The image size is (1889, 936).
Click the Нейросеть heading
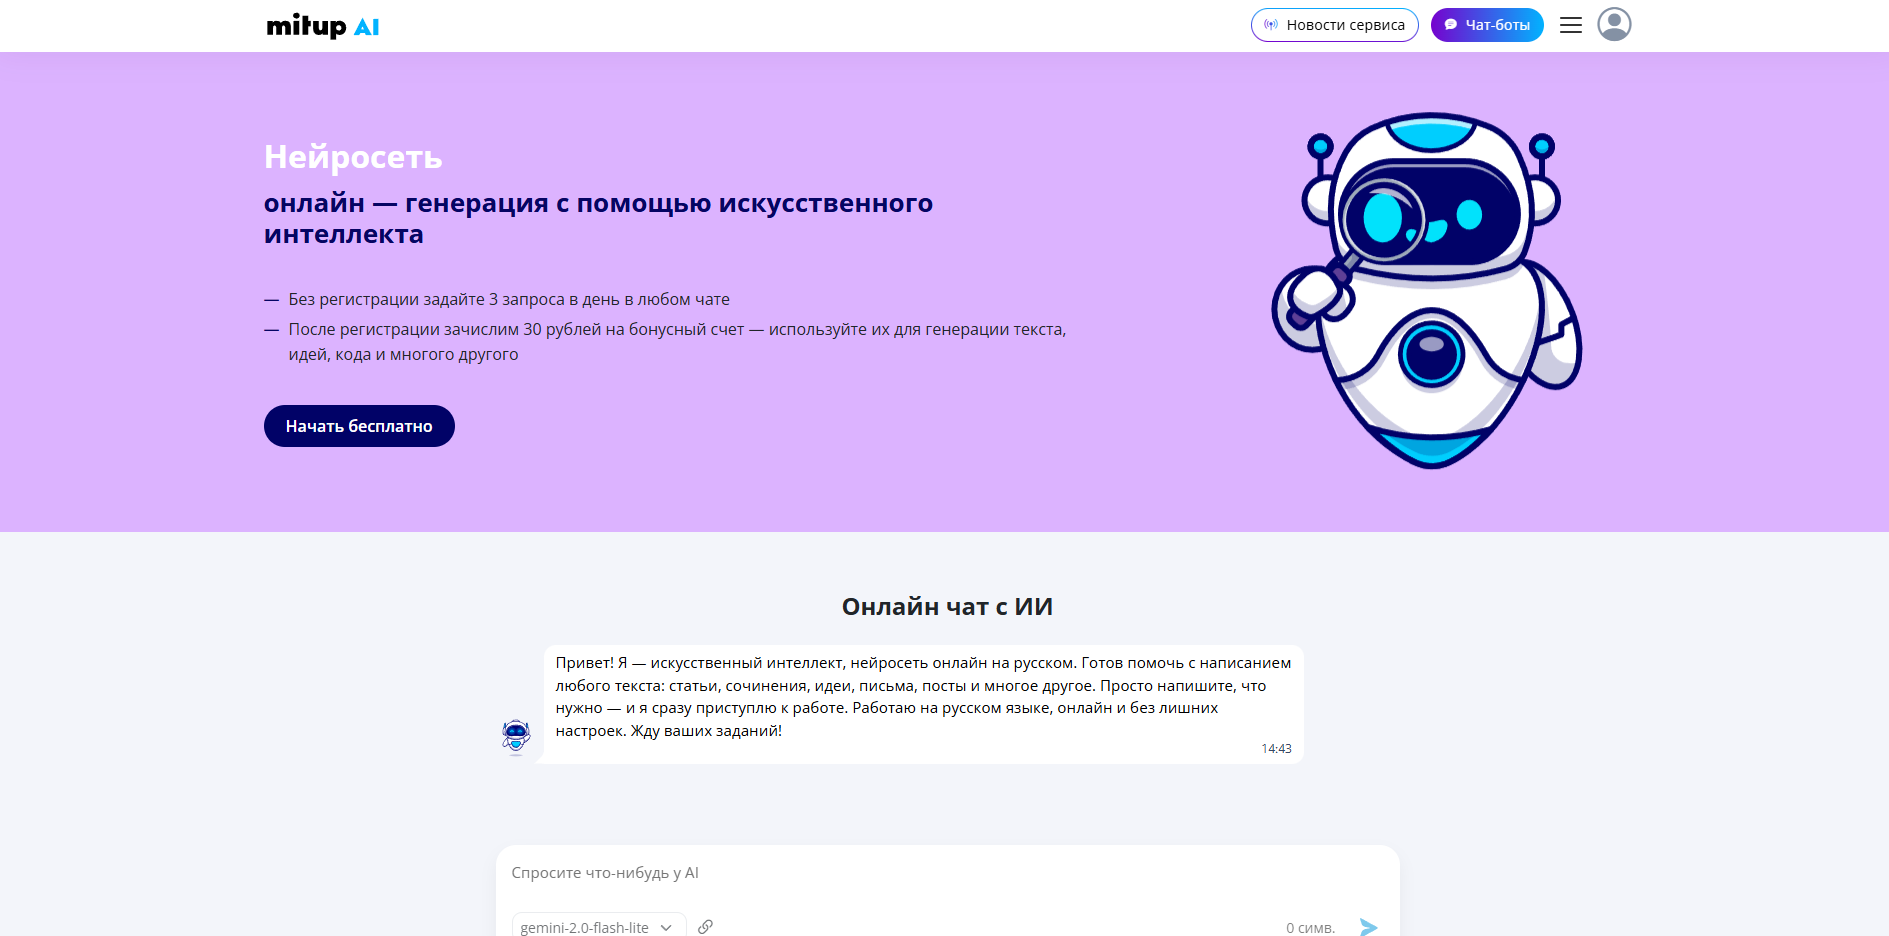[x=353, y=157]
